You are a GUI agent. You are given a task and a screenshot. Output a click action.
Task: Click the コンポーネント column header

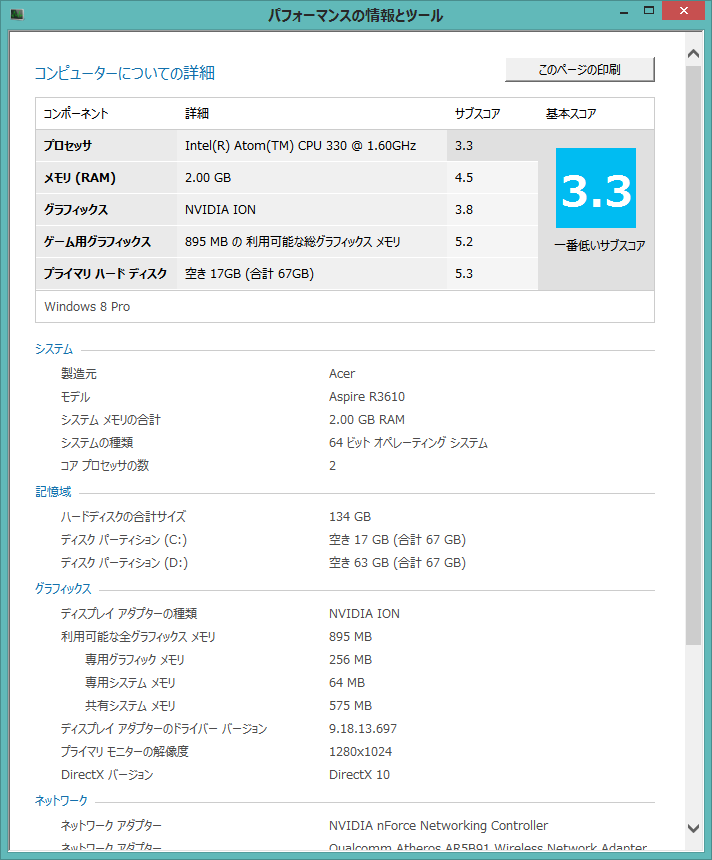pyautogui.click(x=76, y=114)
